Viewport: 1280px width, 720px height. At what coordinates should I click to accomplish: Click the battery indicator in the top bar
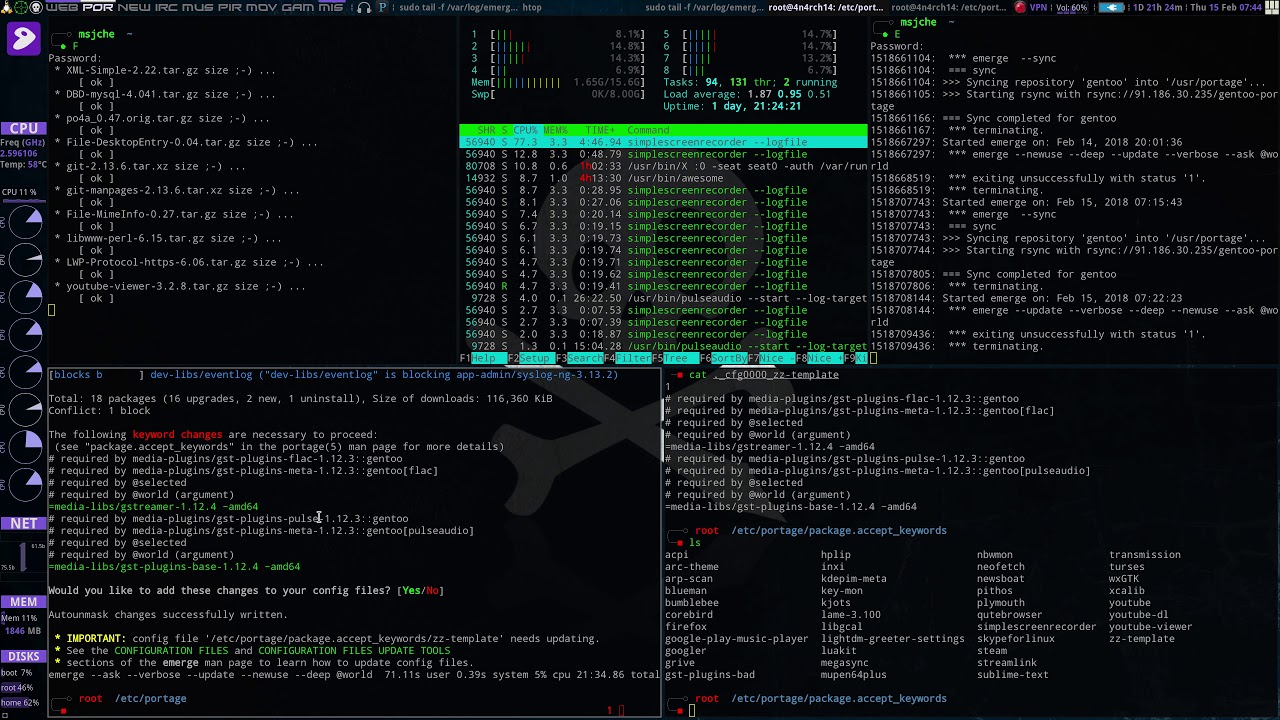pyautogui.click(x=1110, y=7)
